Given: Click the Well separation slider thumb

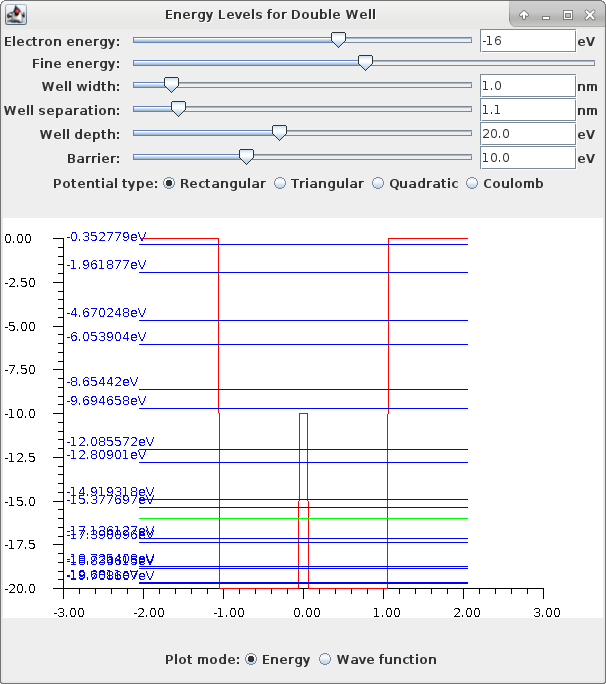Looking at the screenshot, I should coord(178,109).
